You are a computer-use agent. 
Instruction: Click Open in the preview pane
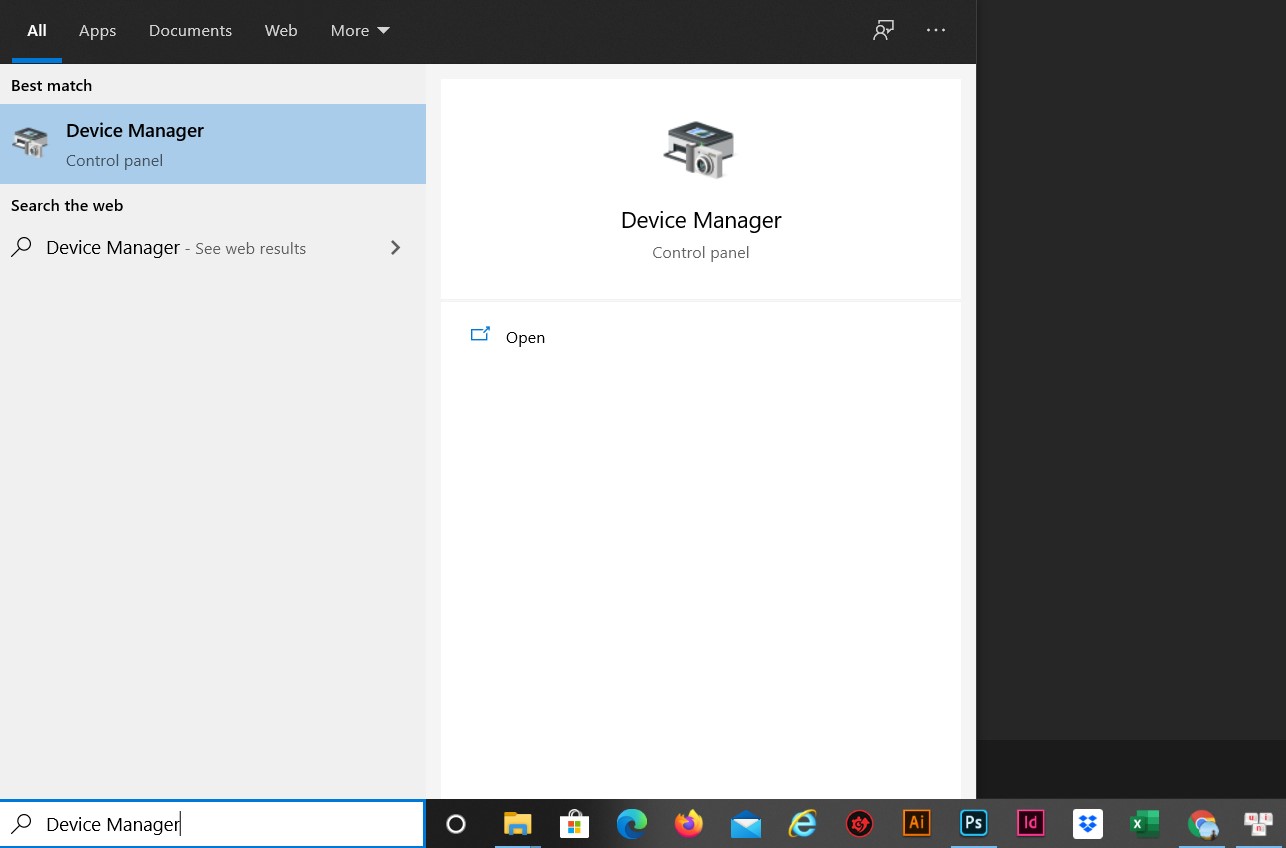[525, 338]
